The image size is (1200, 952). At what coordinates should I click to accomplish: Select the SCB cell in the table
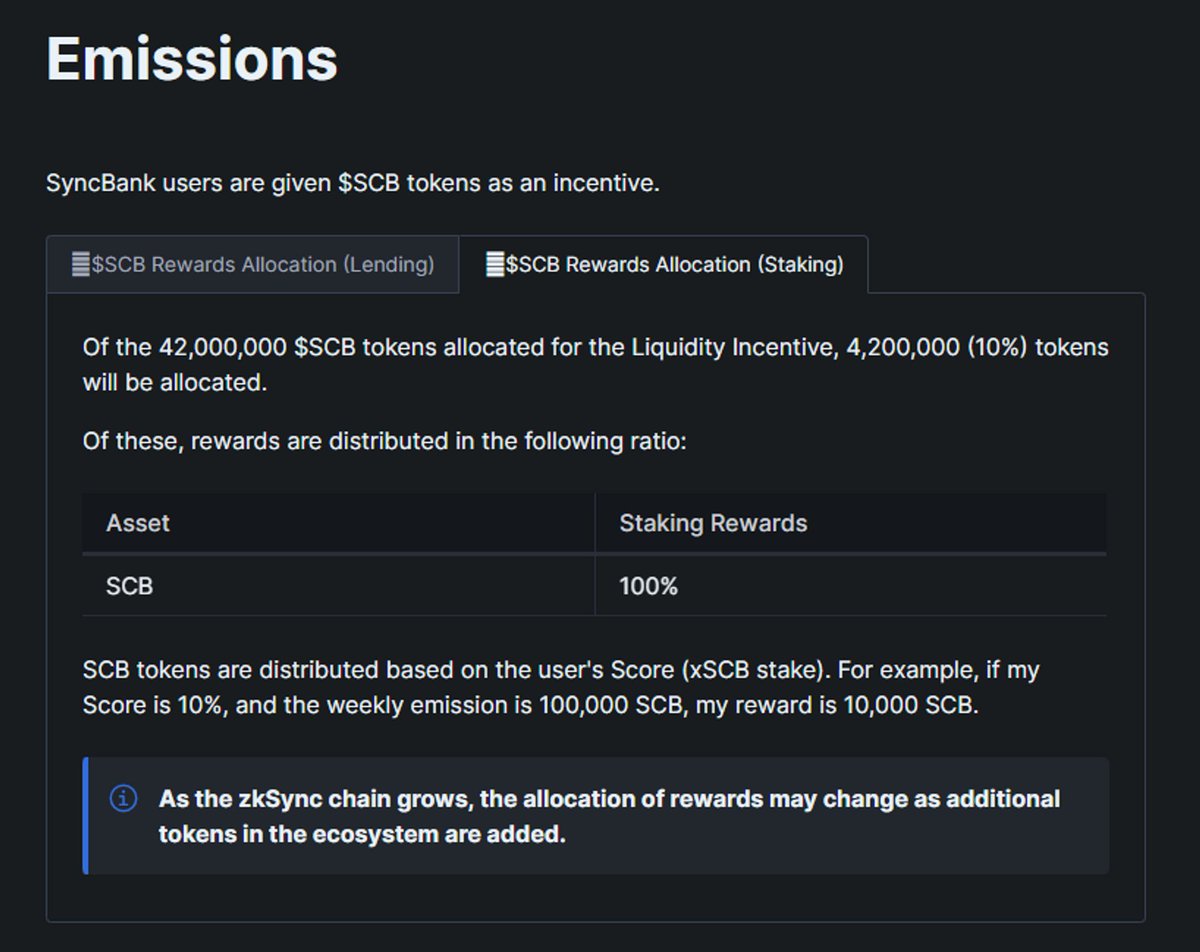click(x=338, y=586)
